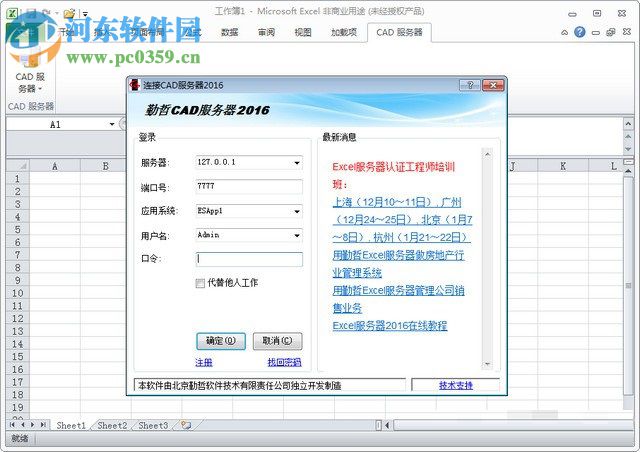Open Quick Access Toolbar customize dropdown
This screenshot has height=452, width=640.
click(85, 14)
